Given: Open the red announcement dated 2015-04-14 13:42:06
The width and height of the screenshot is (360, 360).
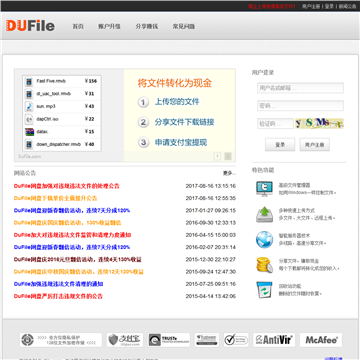Looking at the screenshot, I should (x=58, y=296).
